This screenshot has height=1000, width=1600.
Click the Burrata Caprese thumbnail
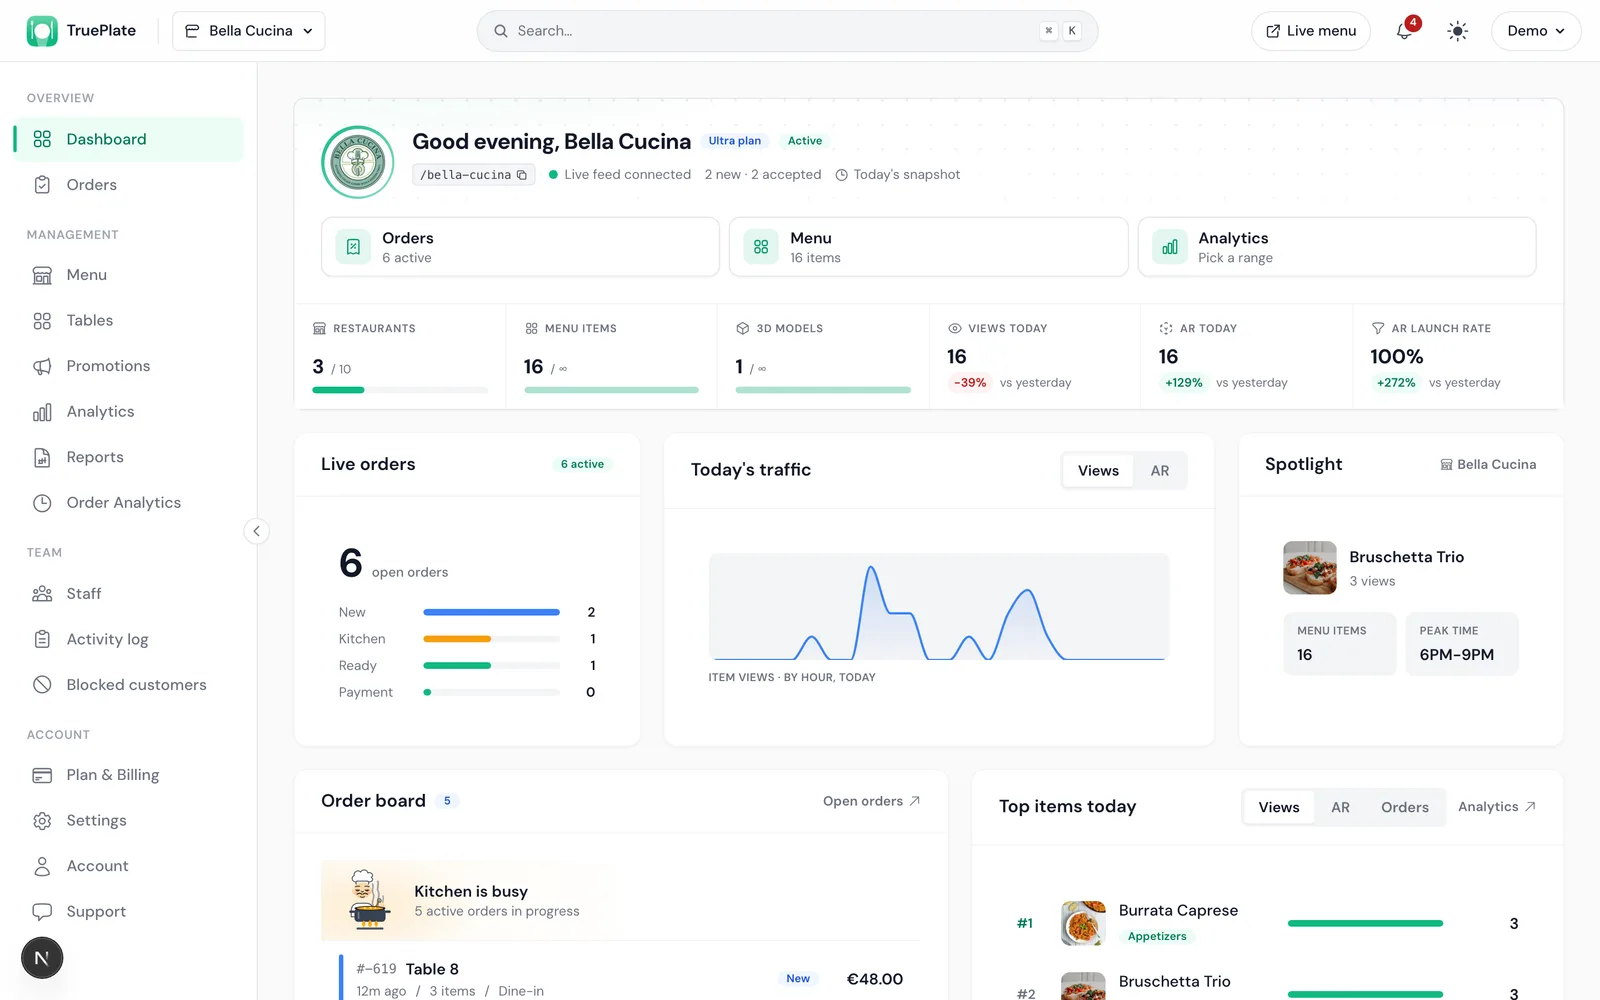(1083, 923)
